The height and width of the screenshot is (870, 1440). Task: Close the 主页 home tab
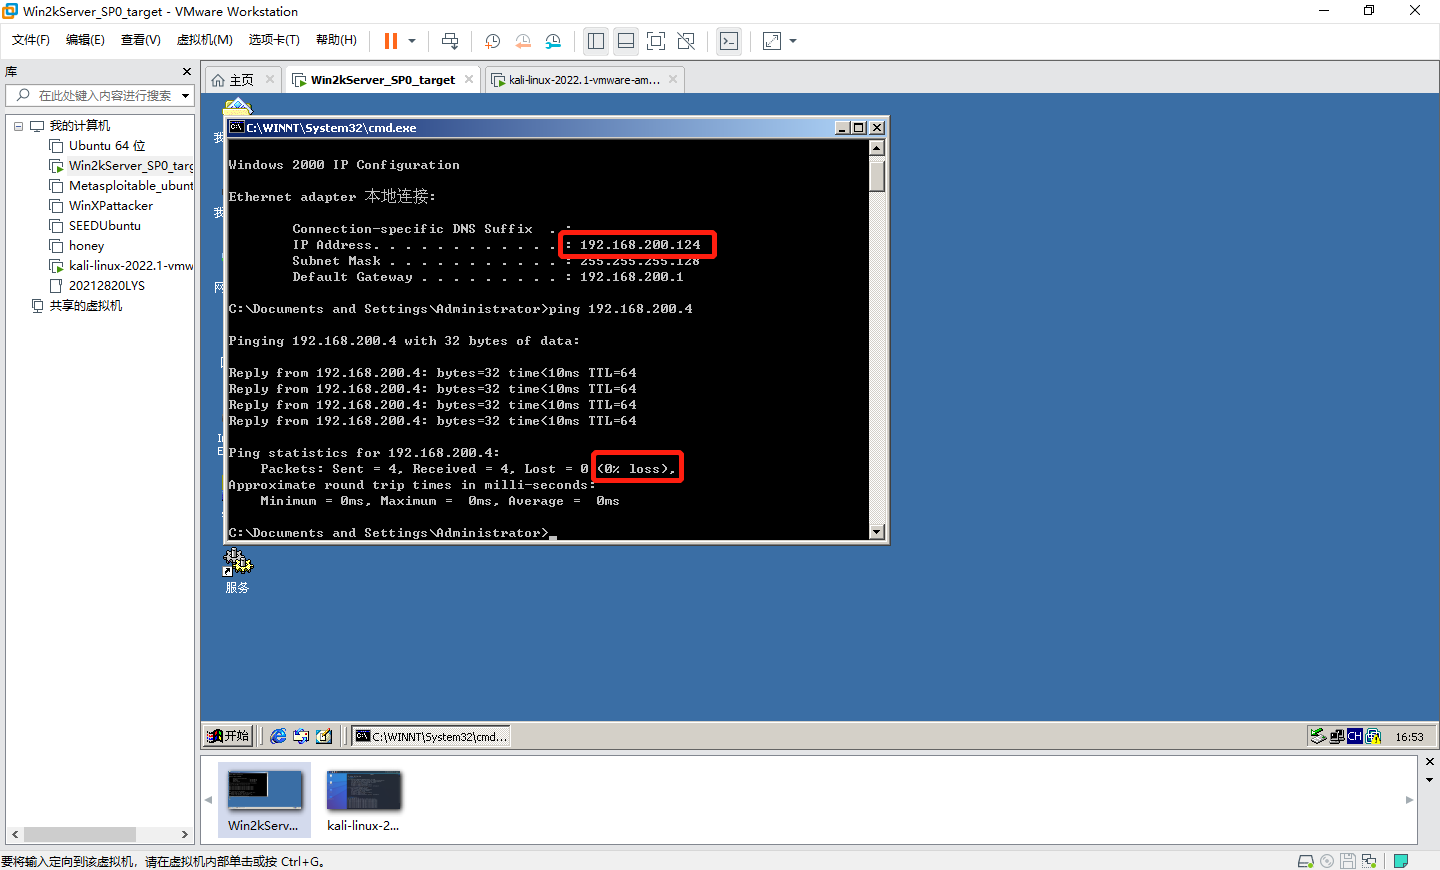click(x=270, y=79)
